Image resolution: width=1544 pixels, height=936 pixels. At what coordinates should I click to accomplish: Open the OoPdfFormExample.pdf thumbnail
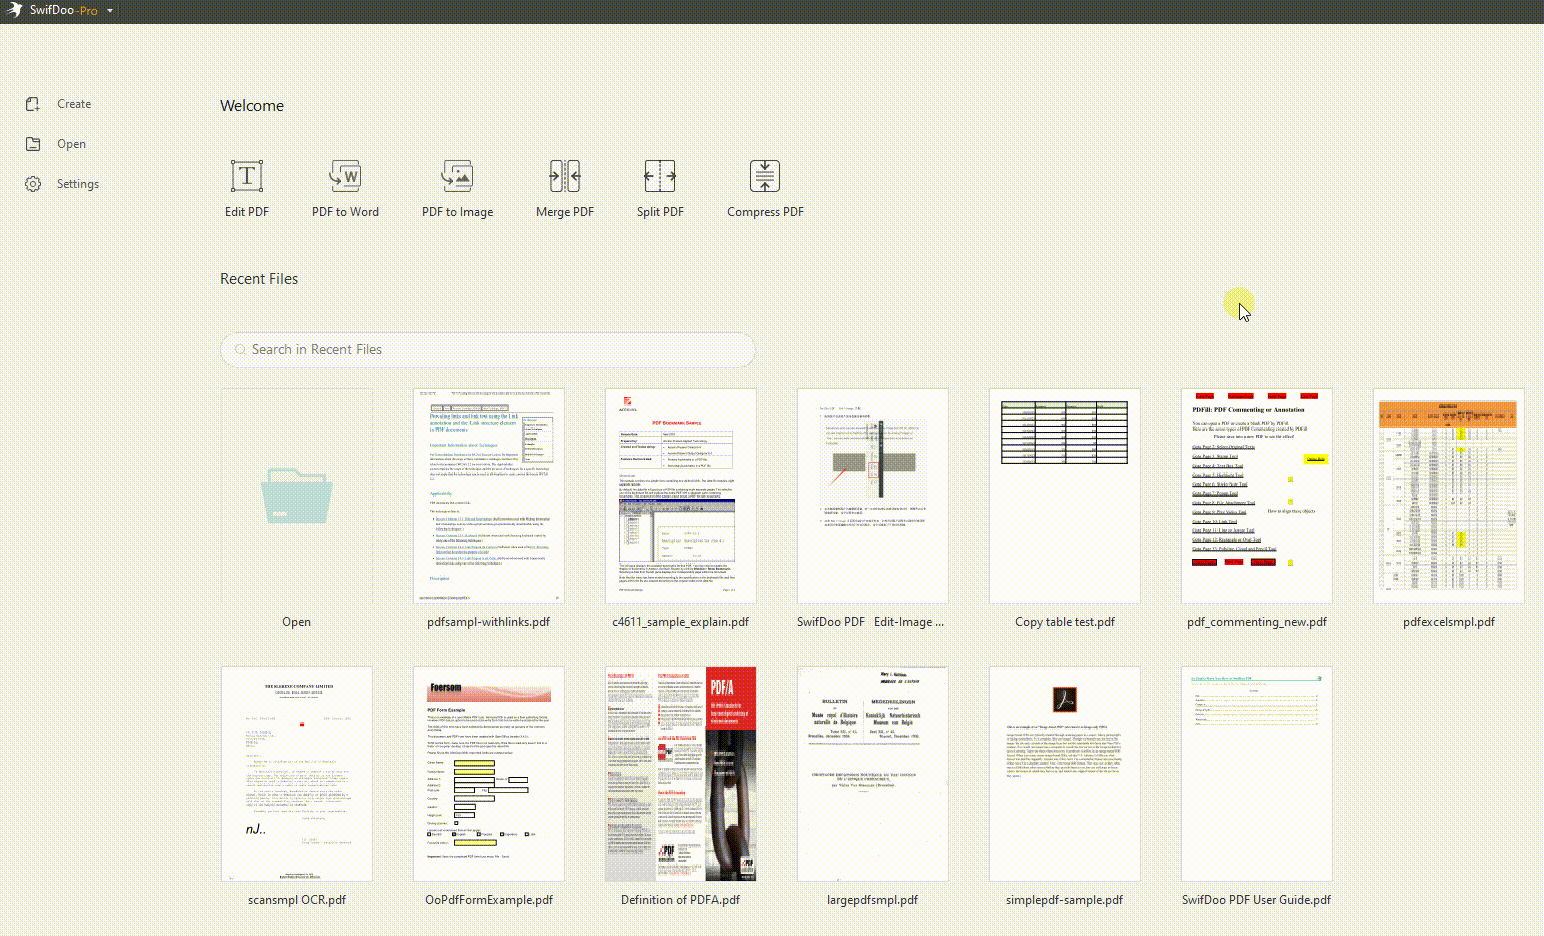[x=489, y=774]
